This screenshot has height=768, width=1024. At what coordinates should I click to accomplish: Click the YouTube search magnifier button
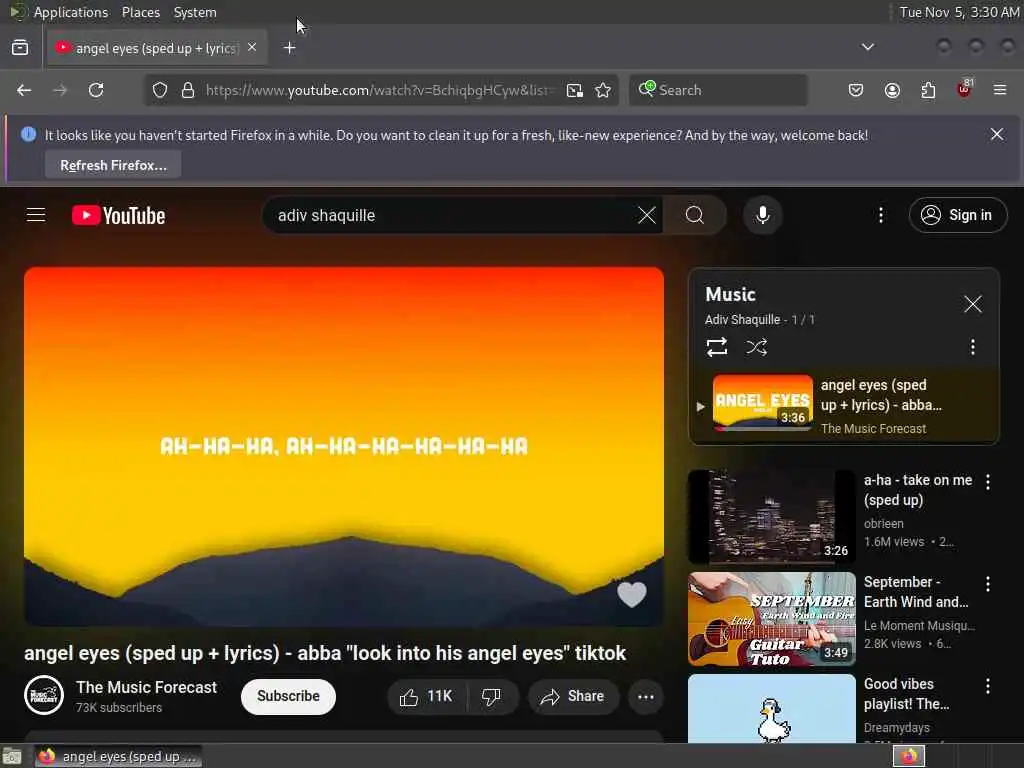pos(695,215)
